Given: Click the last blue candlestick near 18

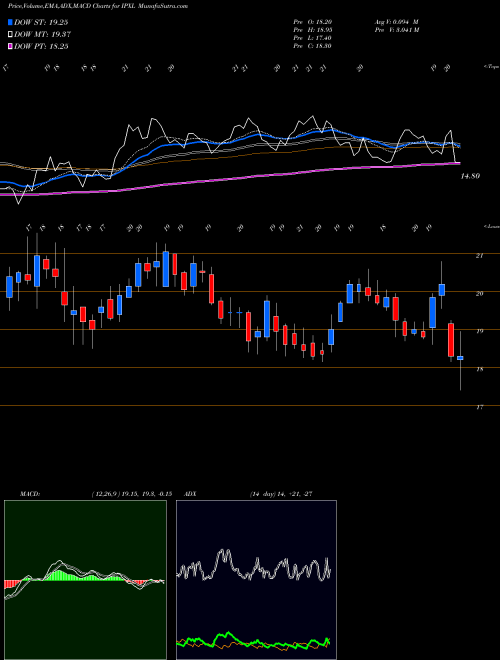Looking at the screenshot, I should pyautogui.click(x=460, y=358).
